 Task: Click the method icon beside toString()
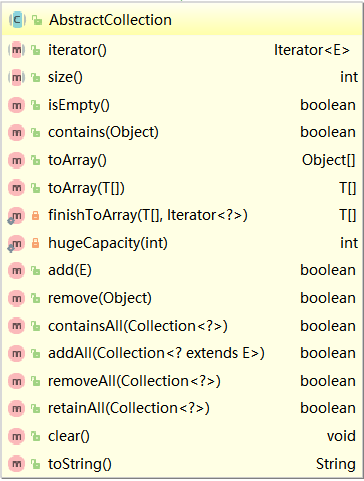[x=16, y=464]
